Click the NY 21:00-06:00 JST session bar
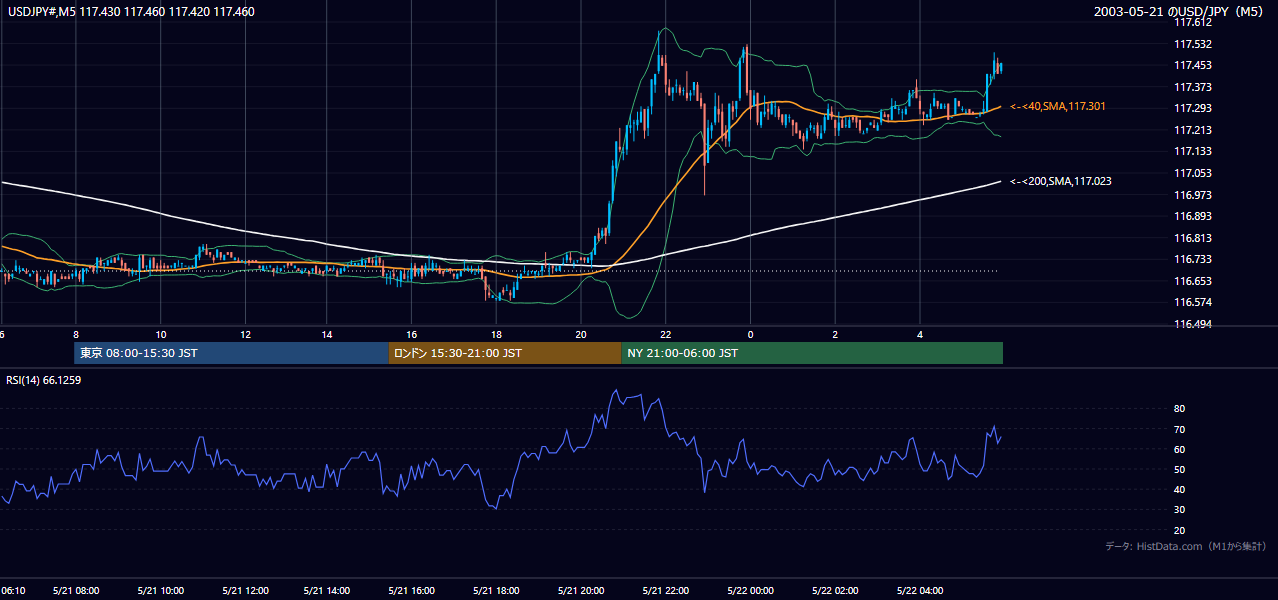This screenshot has height=600, width=1278. click(x=812, y=353)
